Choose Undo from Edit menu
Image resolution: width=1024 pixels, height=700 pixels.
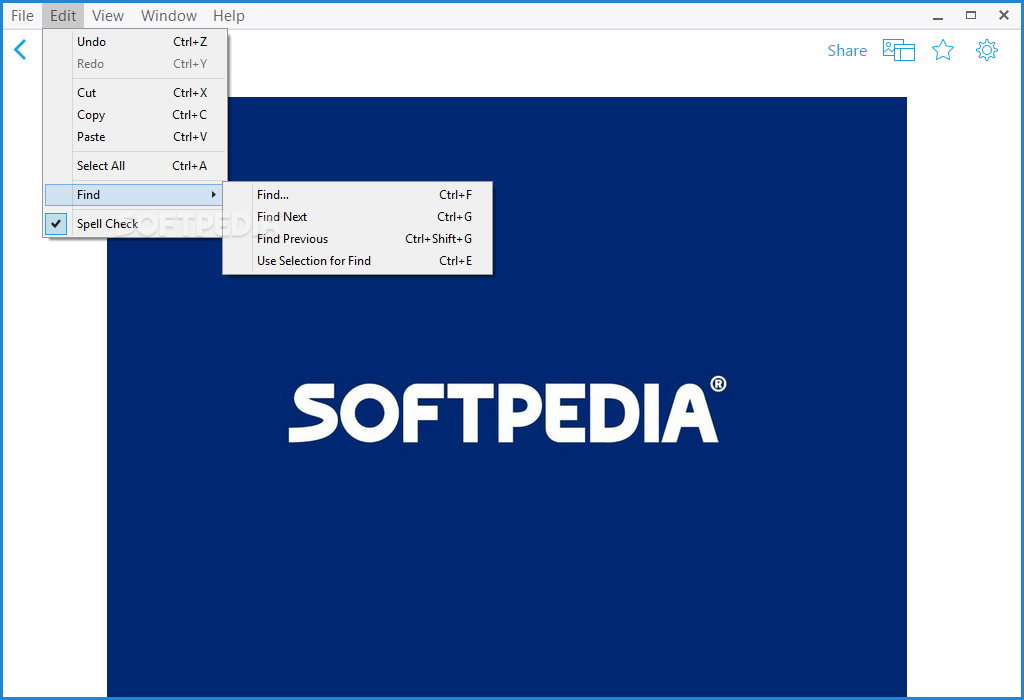(136, 42)
